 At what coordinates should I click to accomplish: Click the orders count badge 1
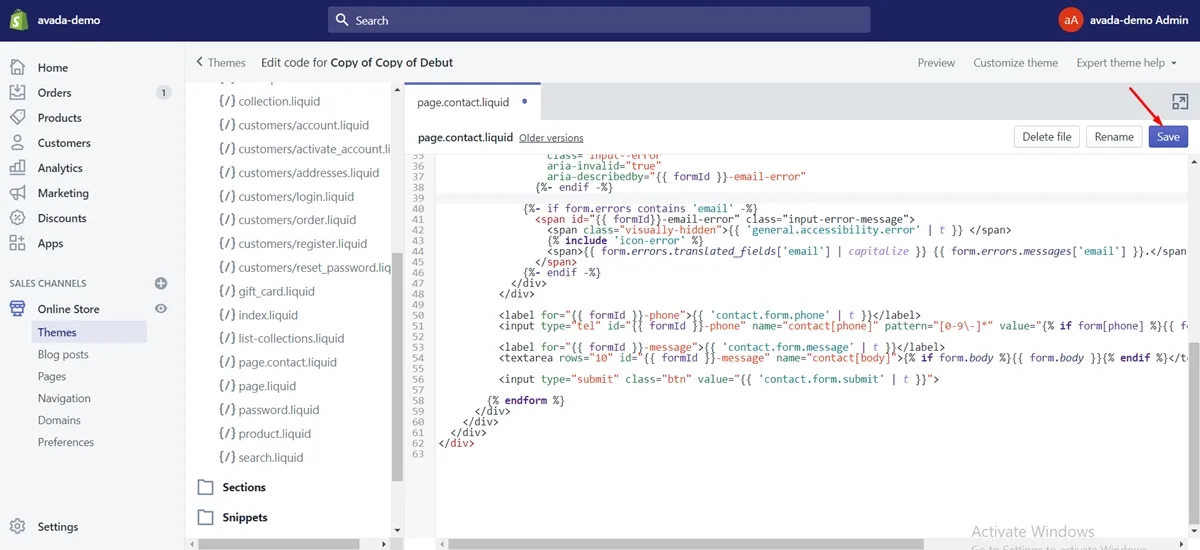point(164,93)
